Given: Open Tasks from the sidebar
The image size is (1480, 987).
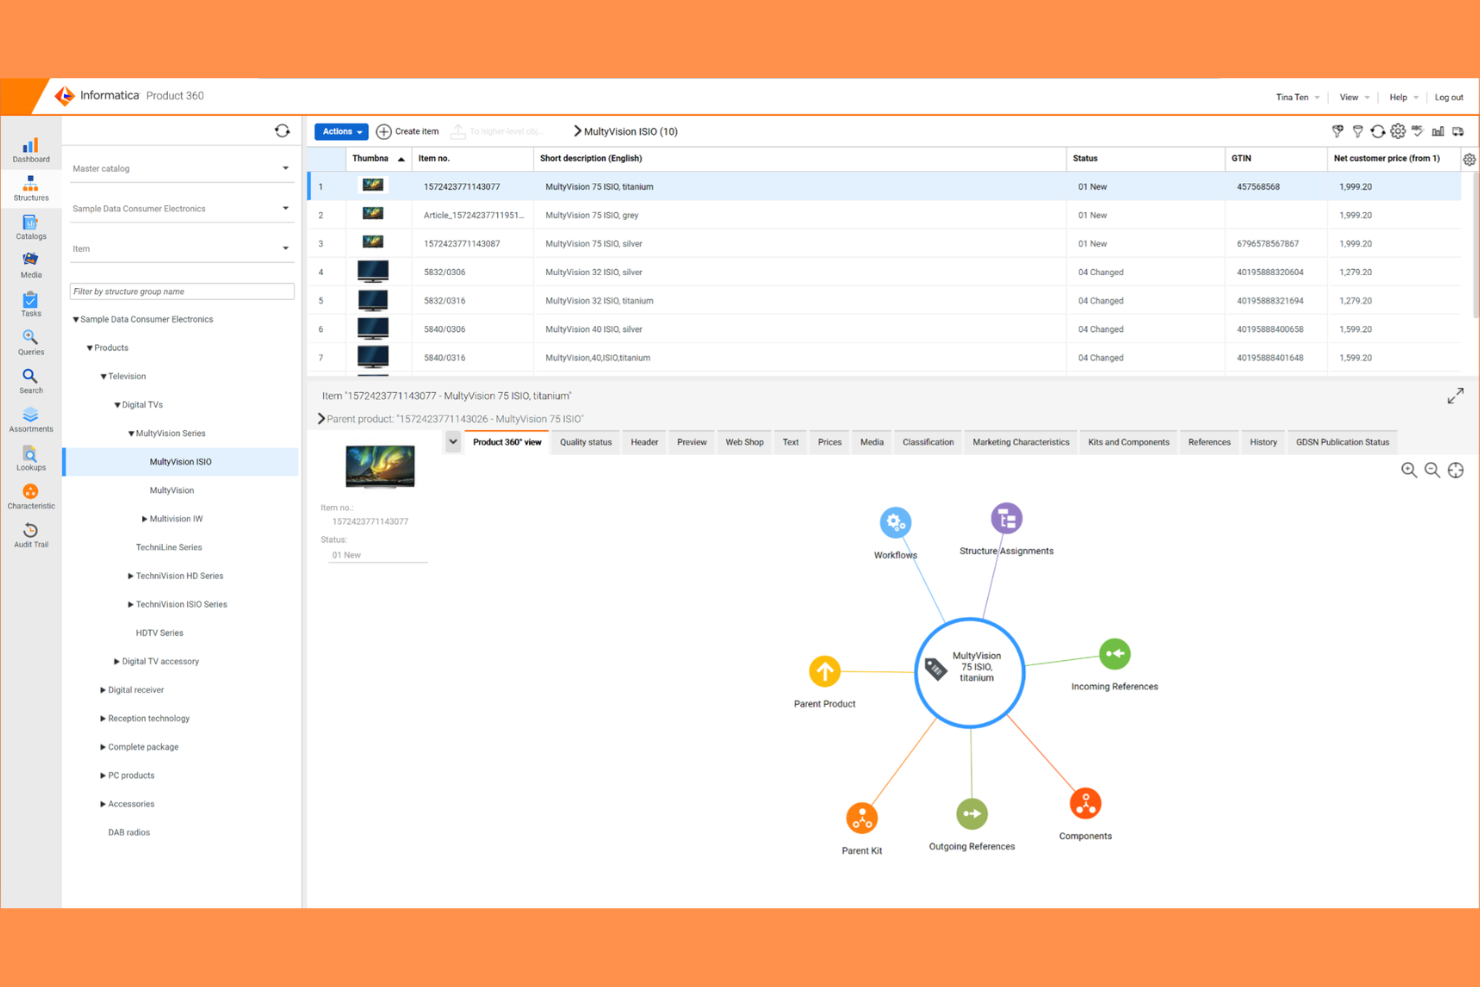Looking at the screenshot, I should [30, 304].
